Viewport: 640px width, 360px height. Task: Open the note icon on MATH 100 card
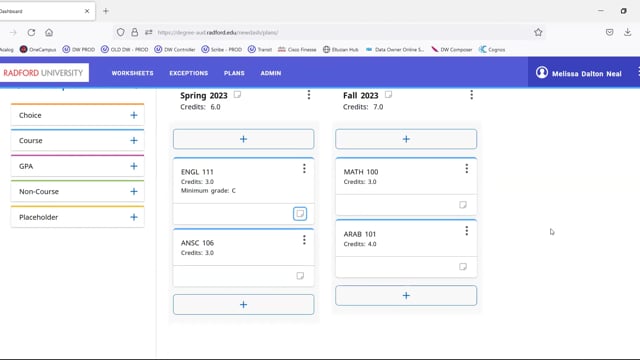(463, 205)
